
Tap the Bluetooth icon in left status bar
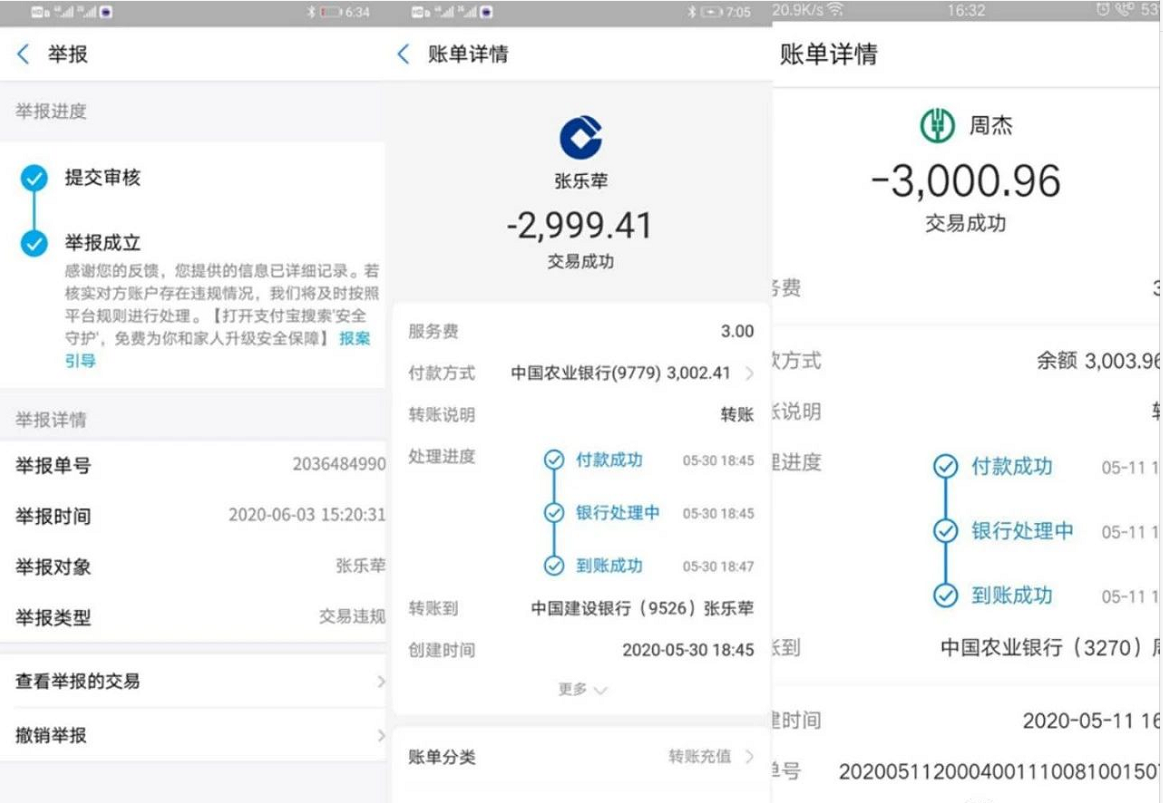click(311, 12)
